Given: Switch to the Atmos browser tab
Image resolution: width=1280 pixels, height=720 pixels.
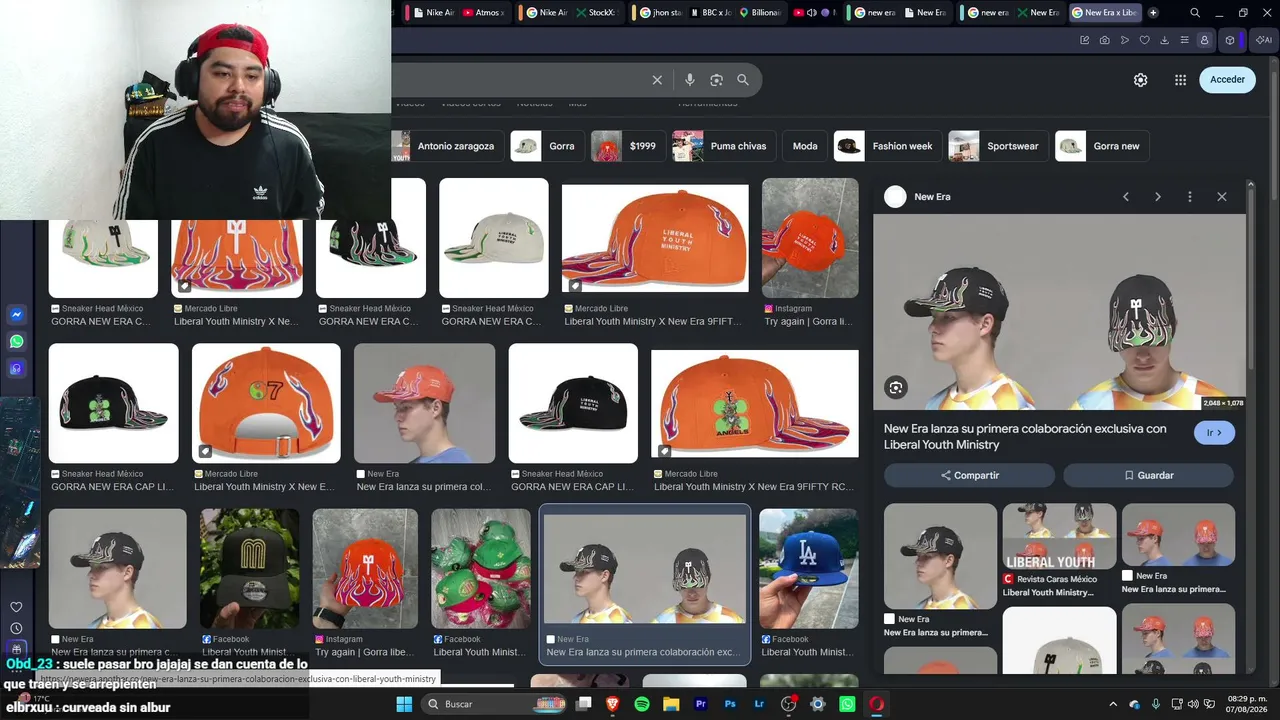Looking at the screenshot, I should pyautogui.click(x=483, y=13).
